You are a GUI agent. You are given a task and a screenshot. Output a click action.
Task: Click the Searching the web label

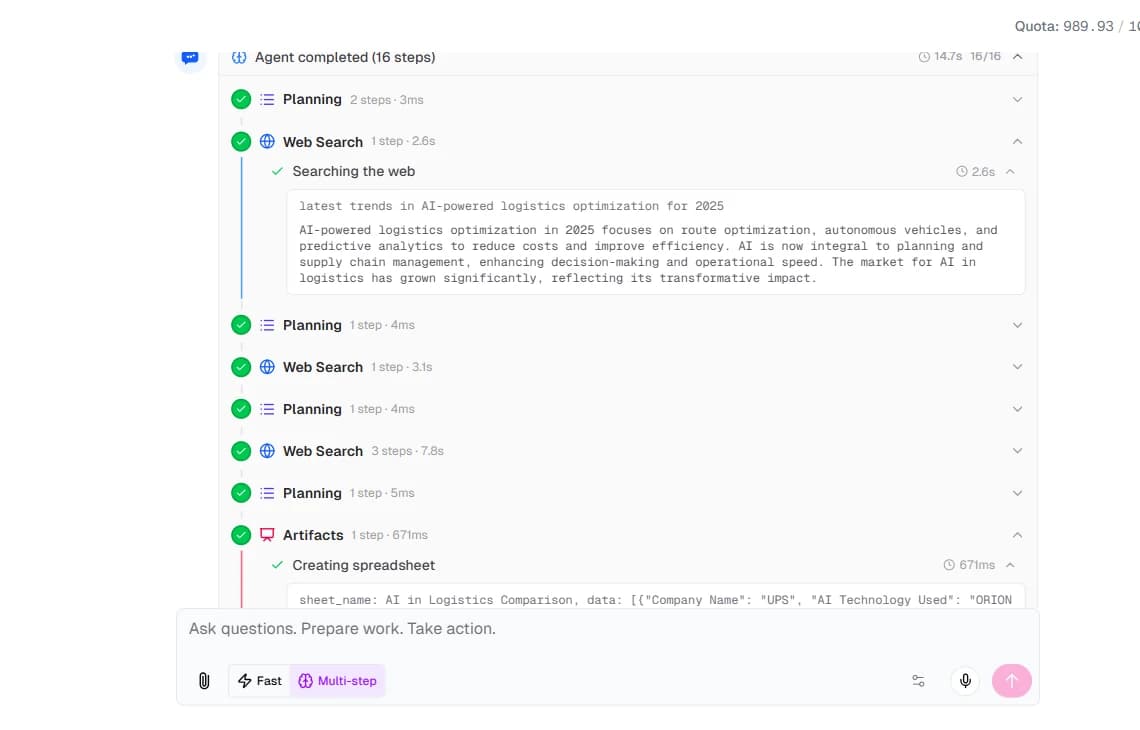click(x=353, y=172)
